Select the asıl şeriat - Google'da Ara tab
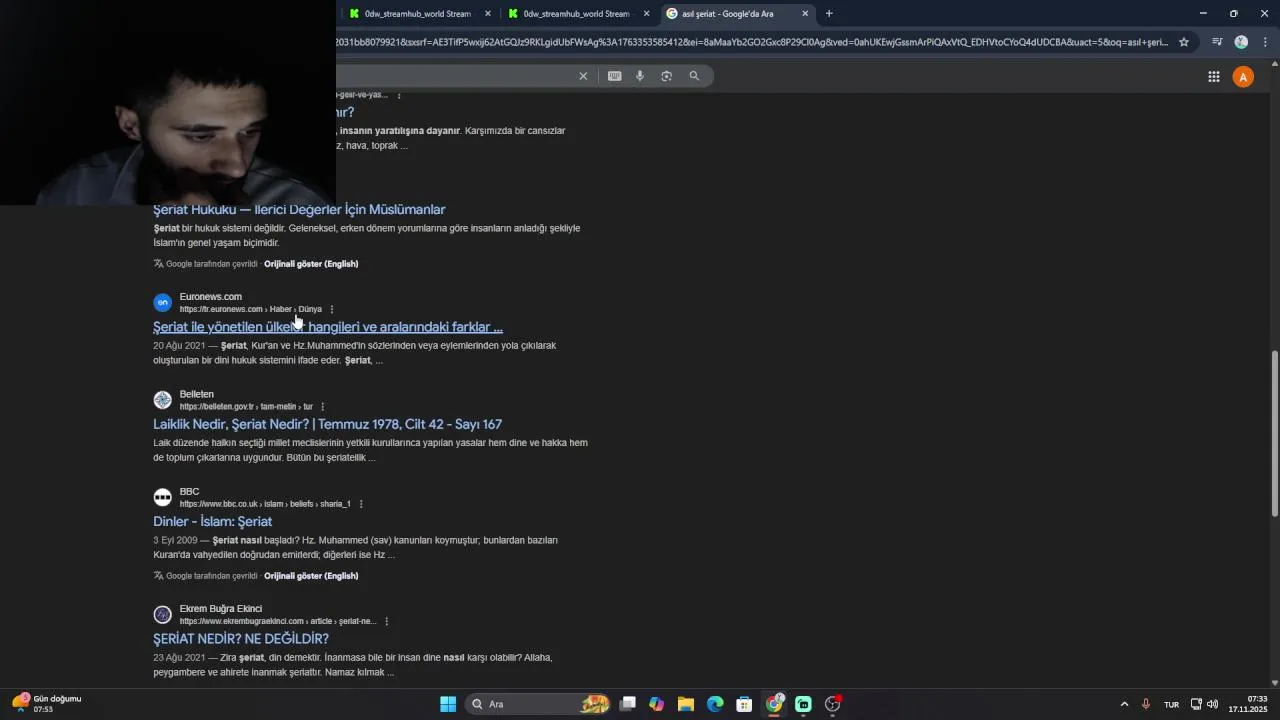Viewport: 1280px width, 720px height. pyautogui.click(x=728, y=14)
